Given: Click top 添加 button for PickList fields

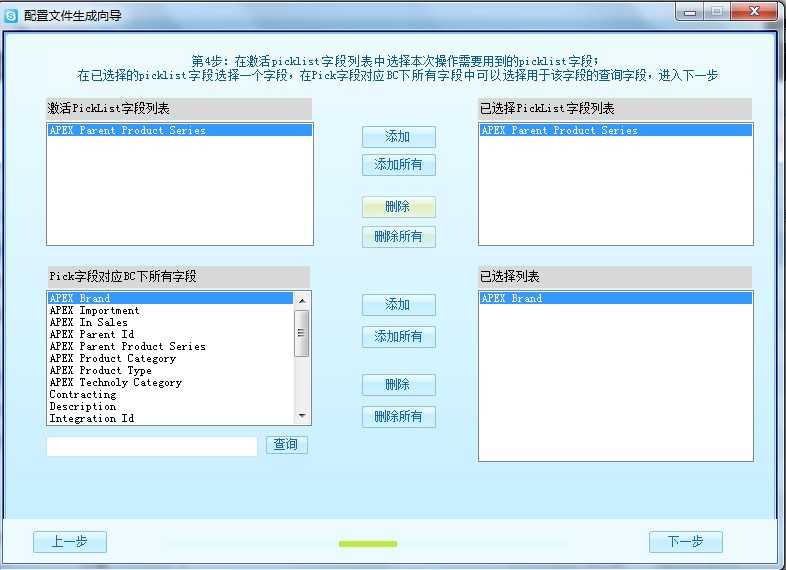Looking at the screenshot, I should pyautogui.click(x=399, y=137).
